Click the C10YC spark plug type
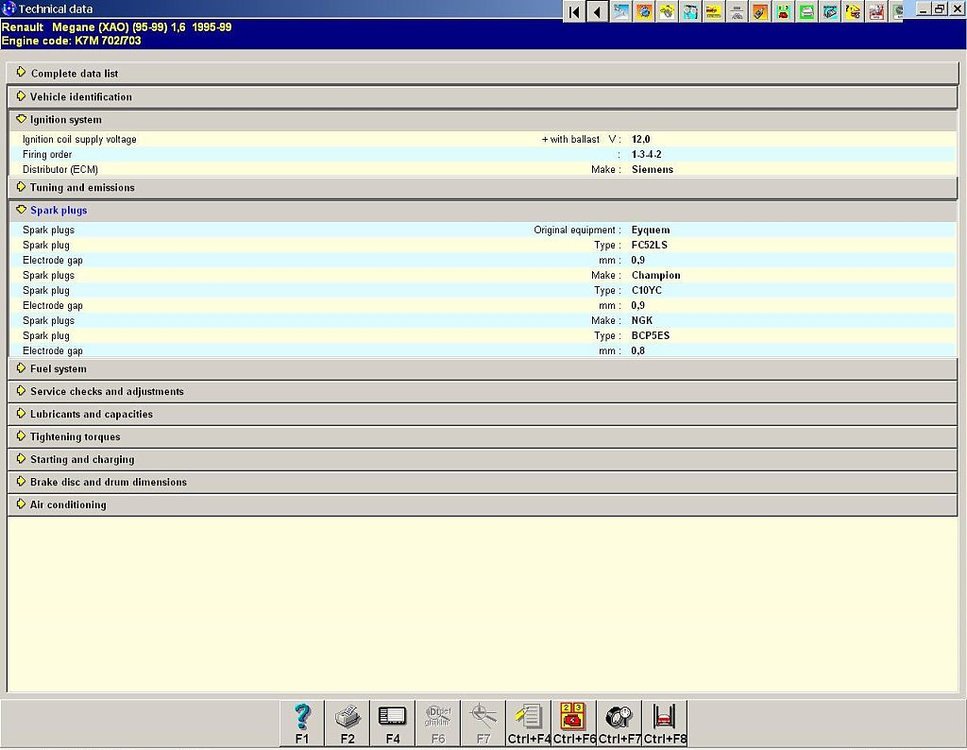 tap(647, 291)
